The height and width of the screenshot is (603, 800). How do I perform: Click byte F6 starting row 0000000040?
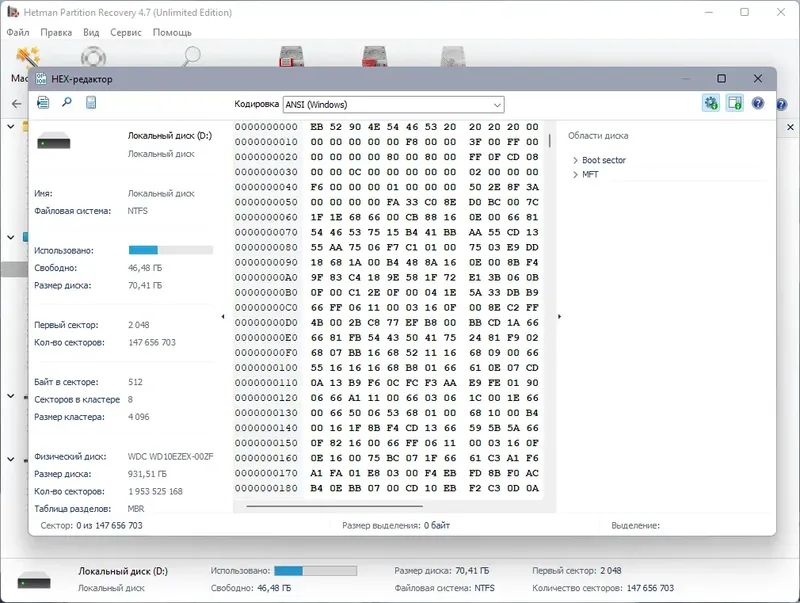pos(316,187)
